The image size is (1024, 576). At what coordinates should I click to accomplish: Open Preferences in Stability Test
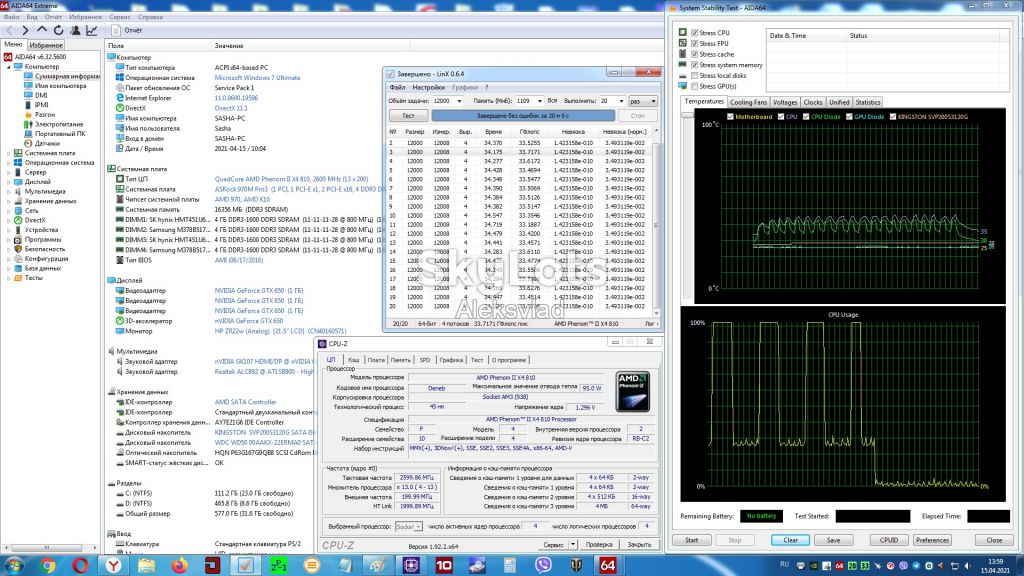click(x=932, y=540)
